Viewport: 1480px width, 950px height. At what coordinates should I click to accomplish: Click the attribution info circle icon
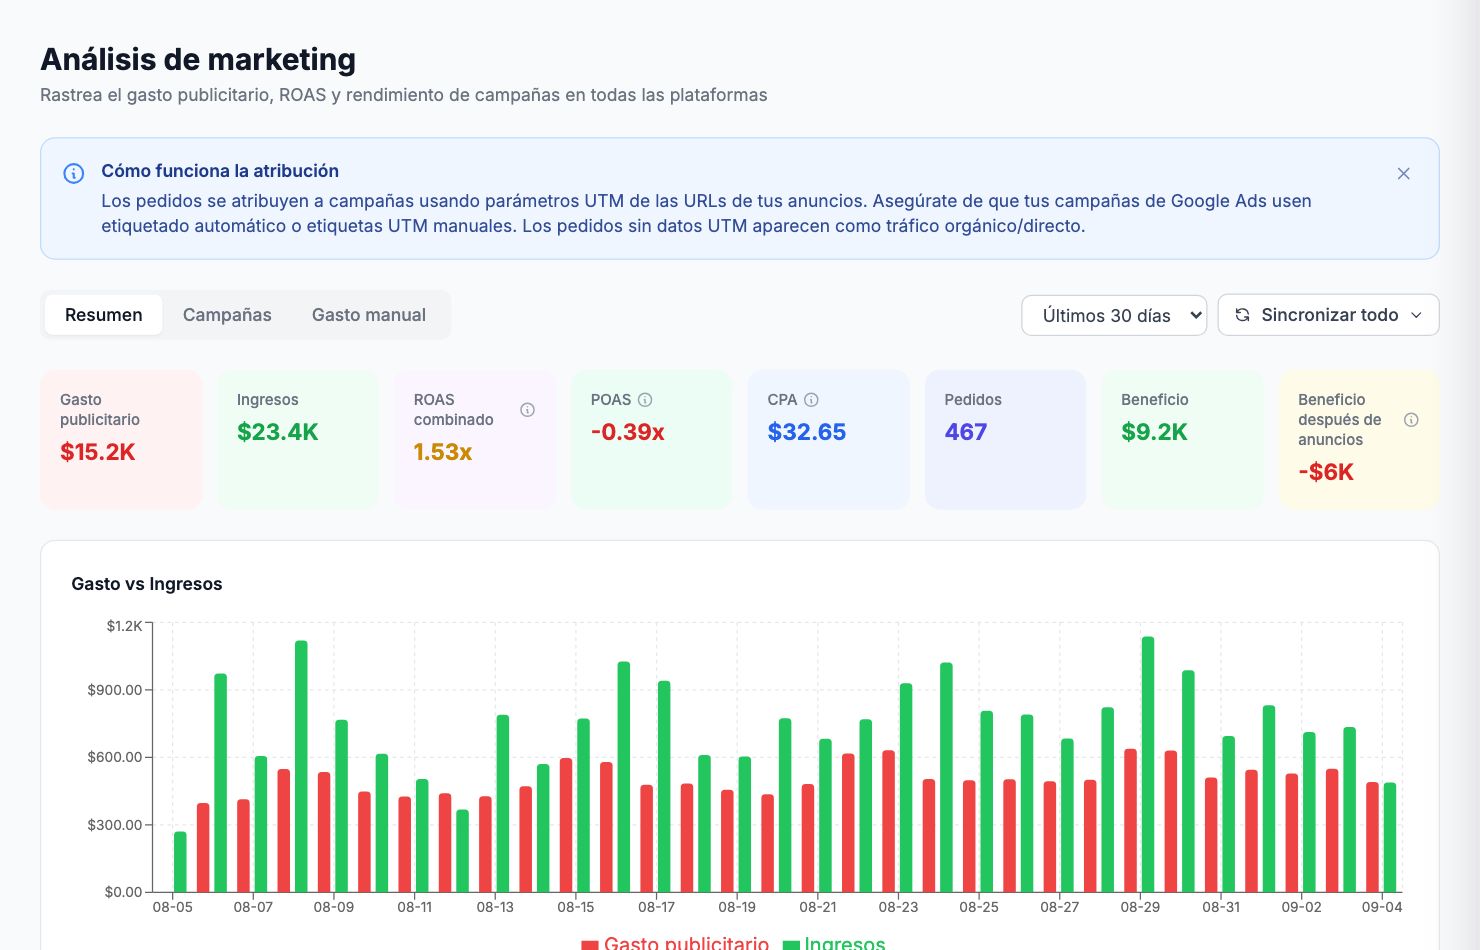74,173
